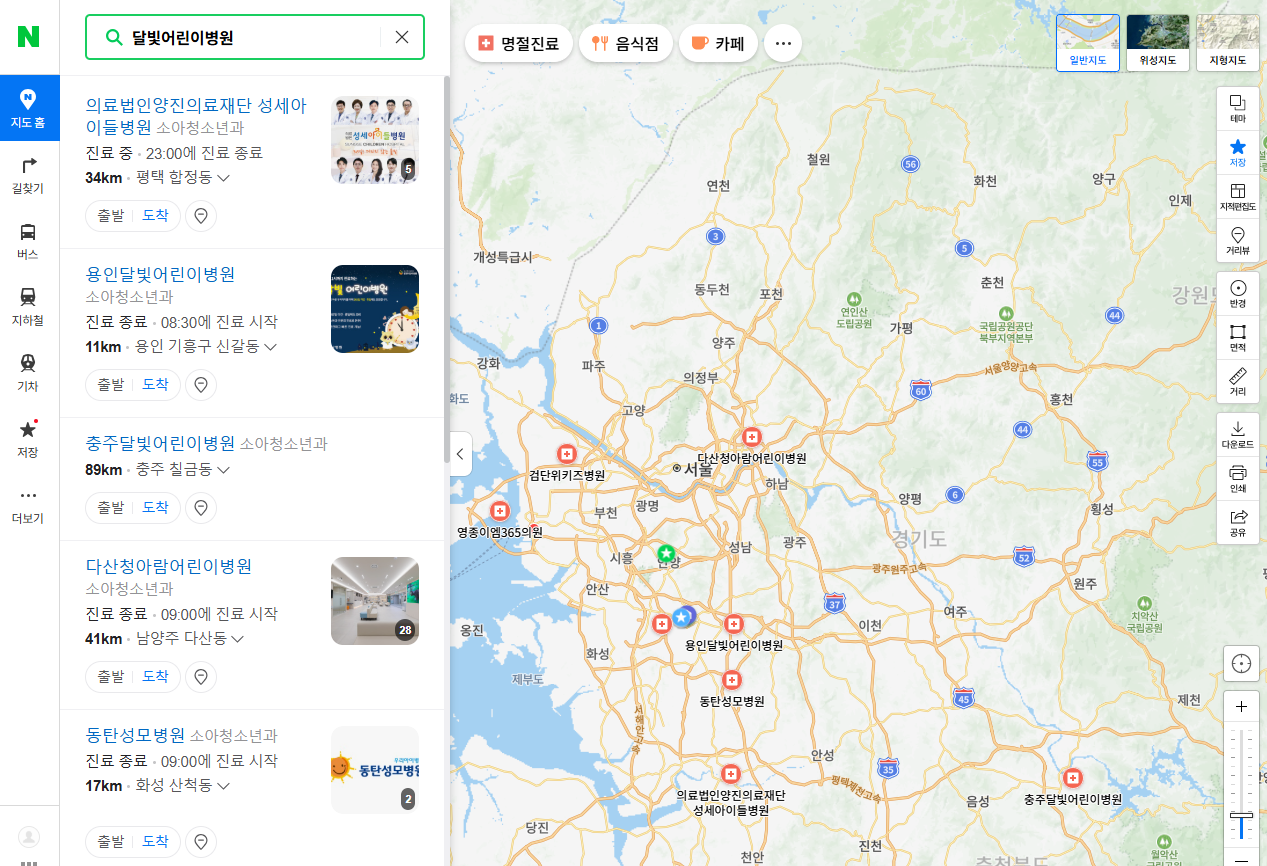Viewport: 1267px width, 866px height.
Task: Open 더보기 in the sidebar
Action: click(28, 504)
